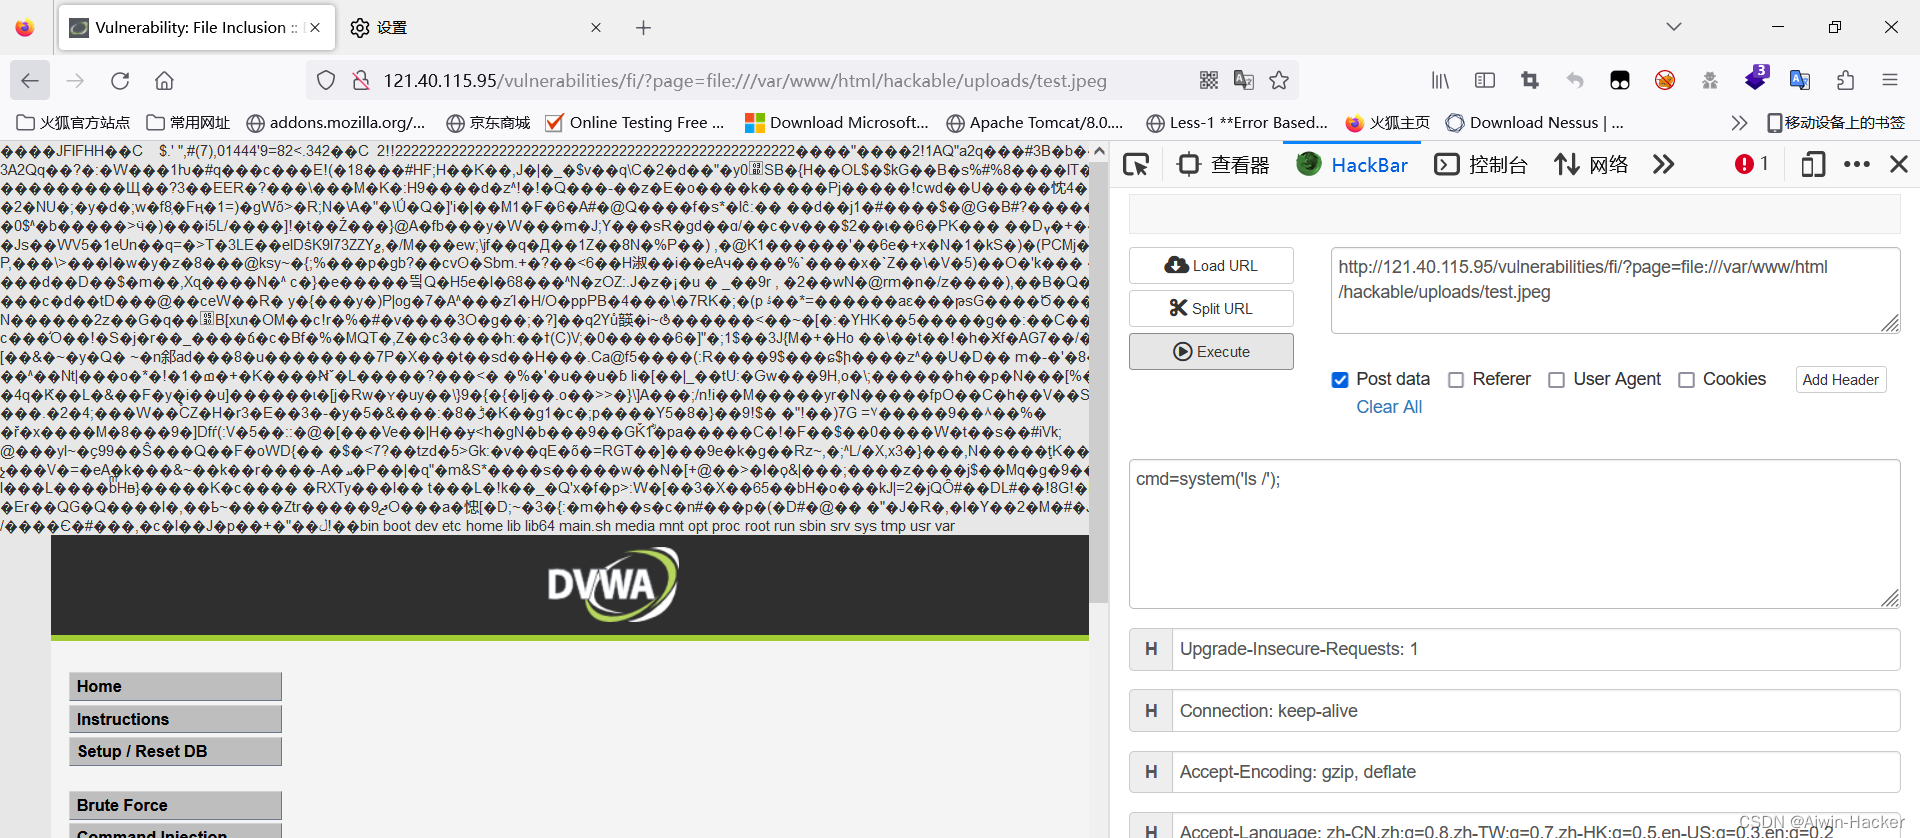1920x838 pixels.
Task: Click the red error count indicator
Action: pos(1751,164)
